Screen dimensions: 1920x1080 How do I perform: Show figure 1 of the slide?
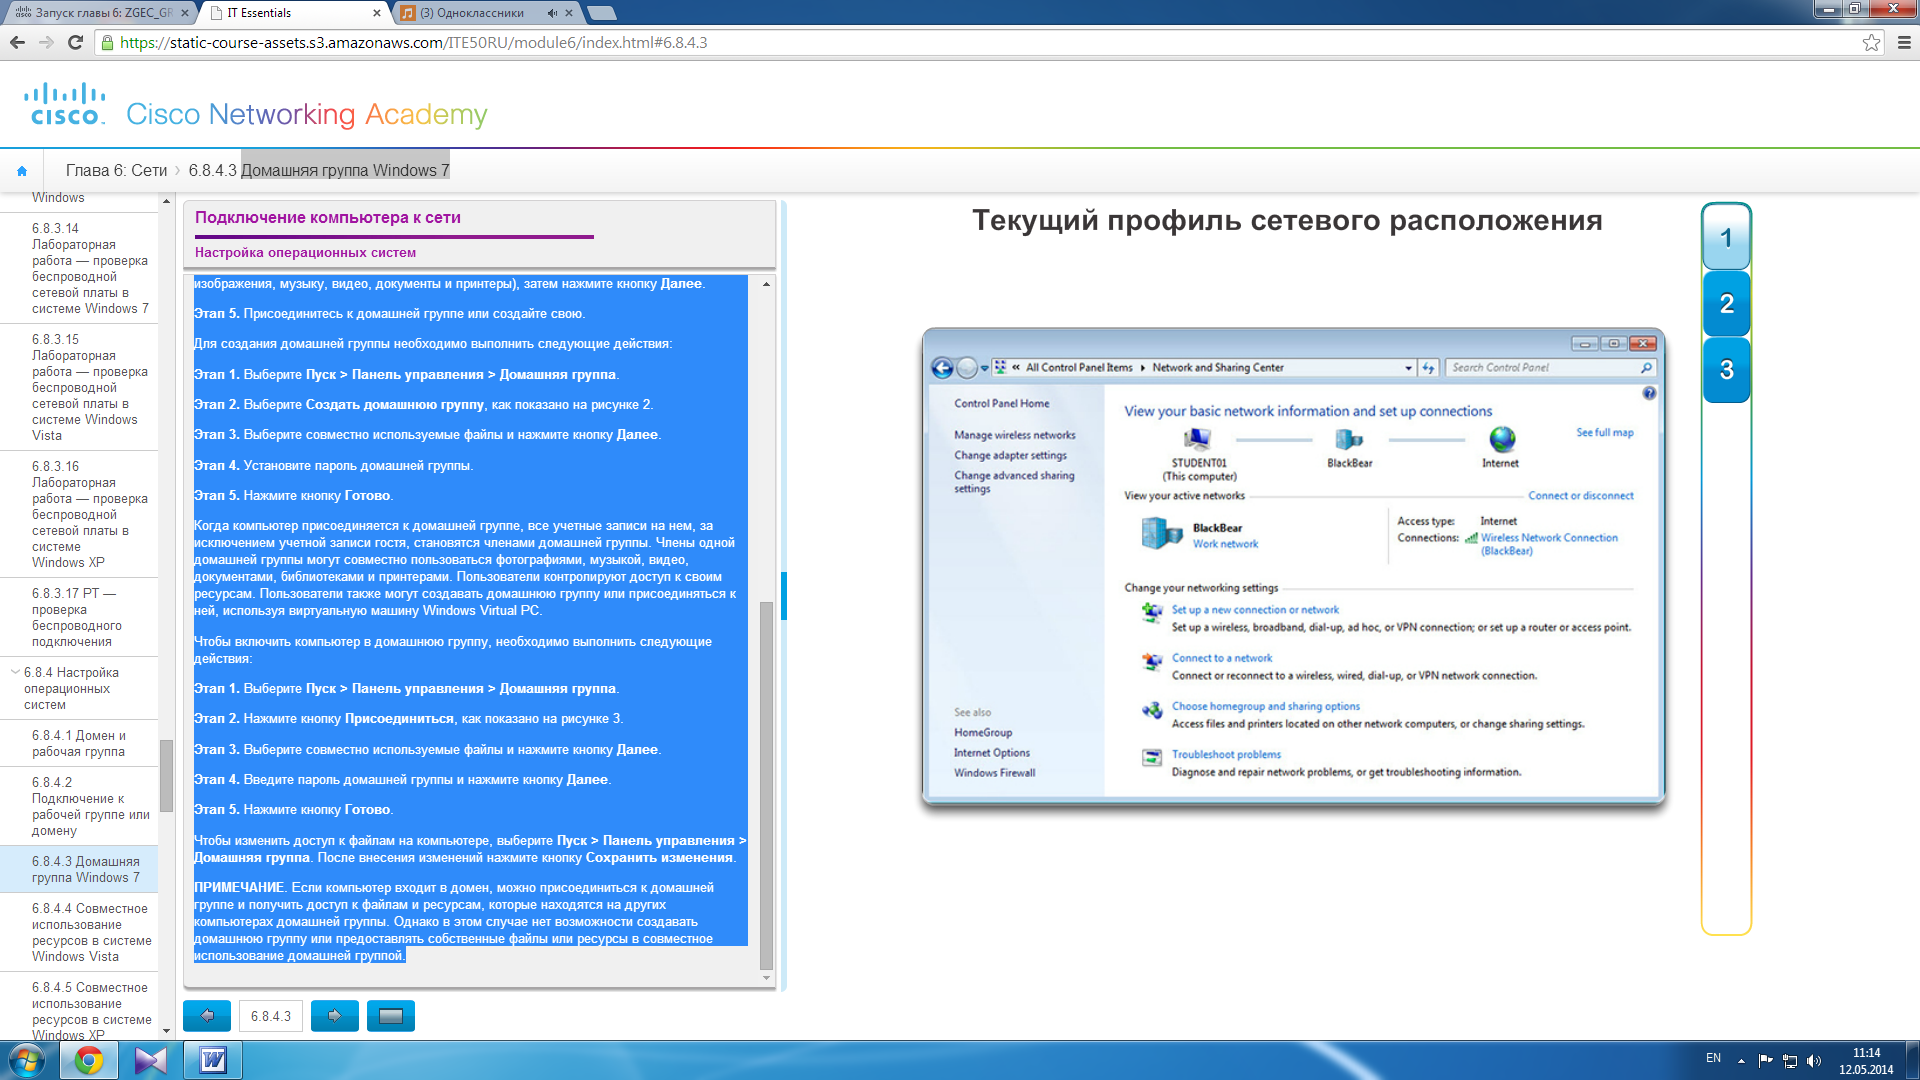point(1726,237)
